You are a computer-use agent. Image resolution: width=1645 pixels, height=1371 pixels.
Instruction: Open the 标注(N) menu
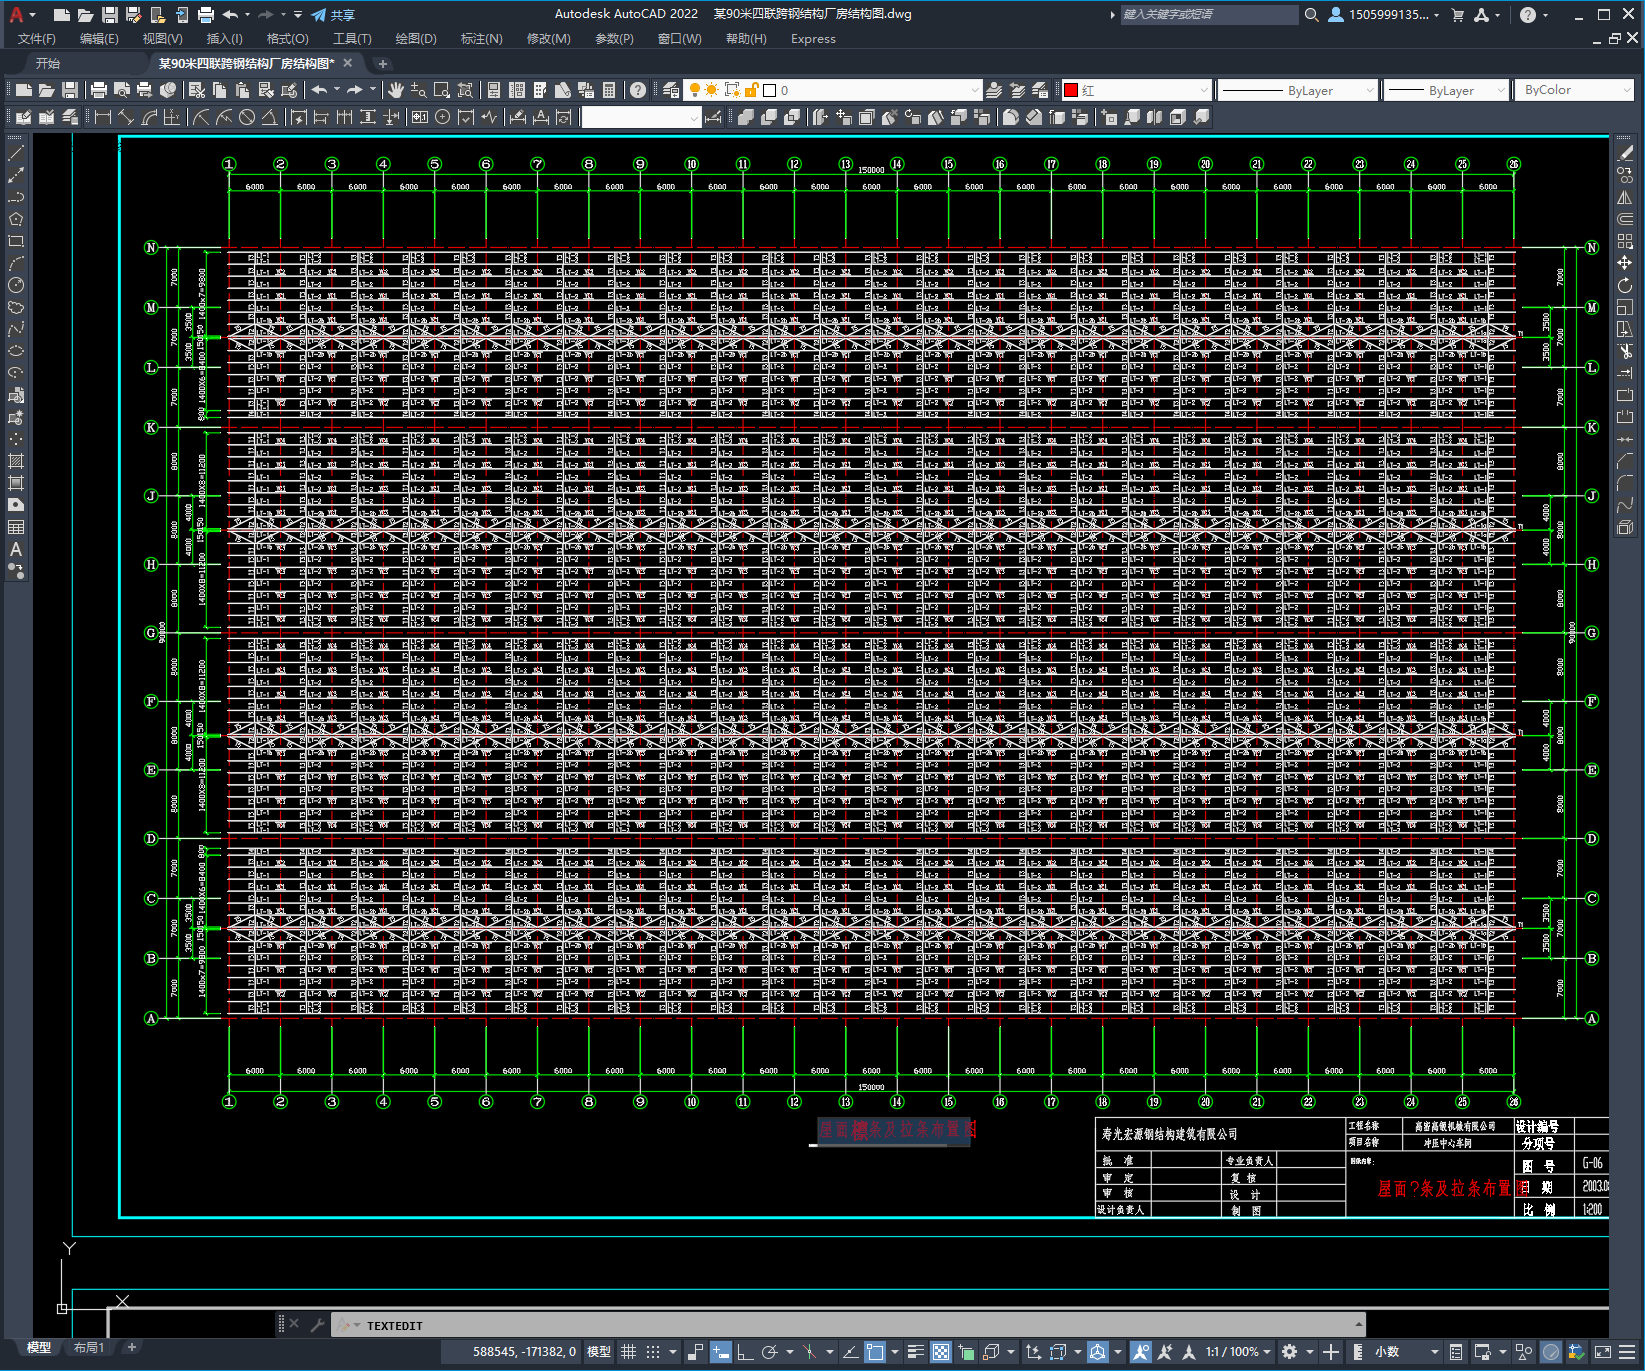[x=481, y=39]
